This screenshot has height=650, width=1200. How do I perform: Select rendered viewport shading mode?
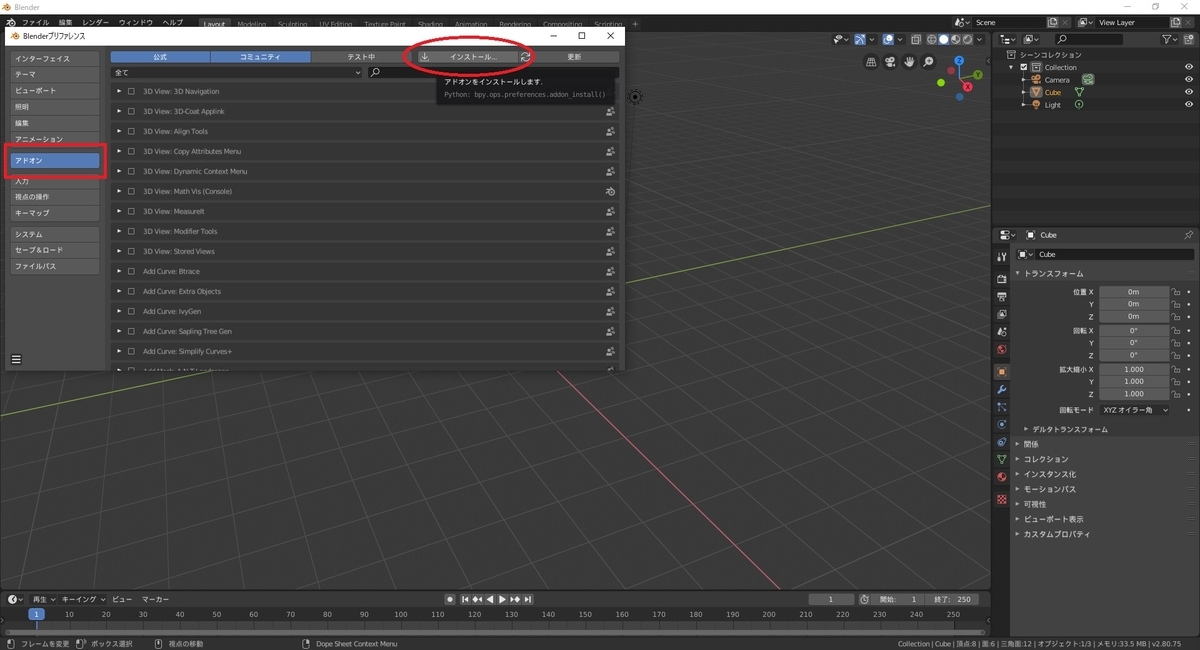tap(967, 39)
